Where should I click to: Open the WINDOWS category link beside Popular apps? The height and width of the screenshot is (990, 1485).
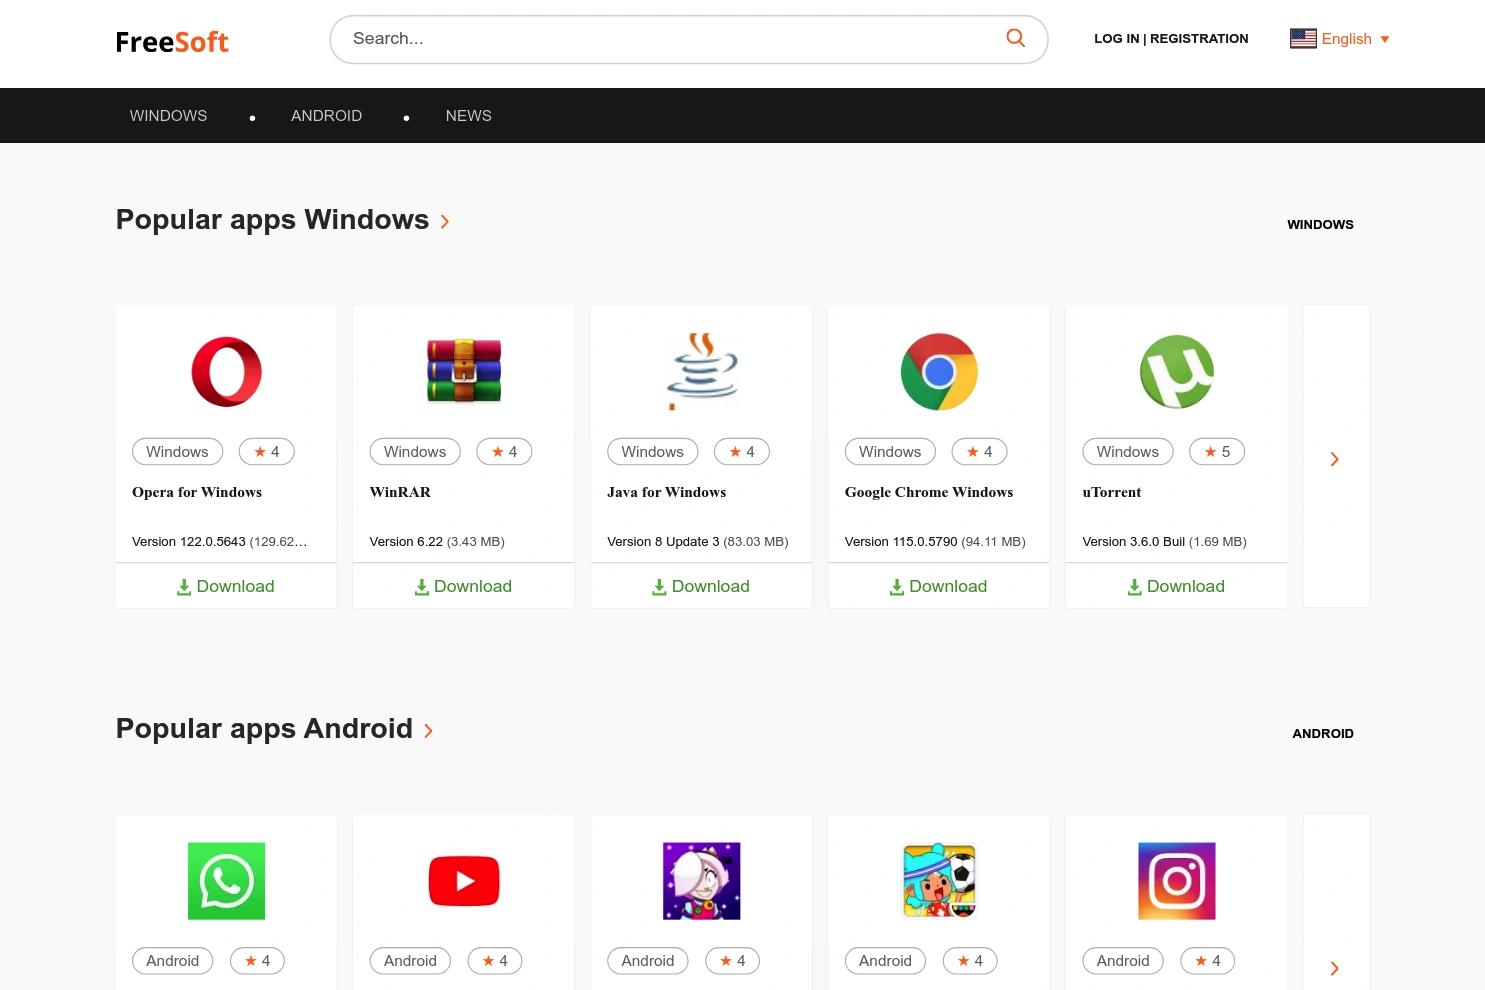pyautogui.click(x=1320, y=225)
